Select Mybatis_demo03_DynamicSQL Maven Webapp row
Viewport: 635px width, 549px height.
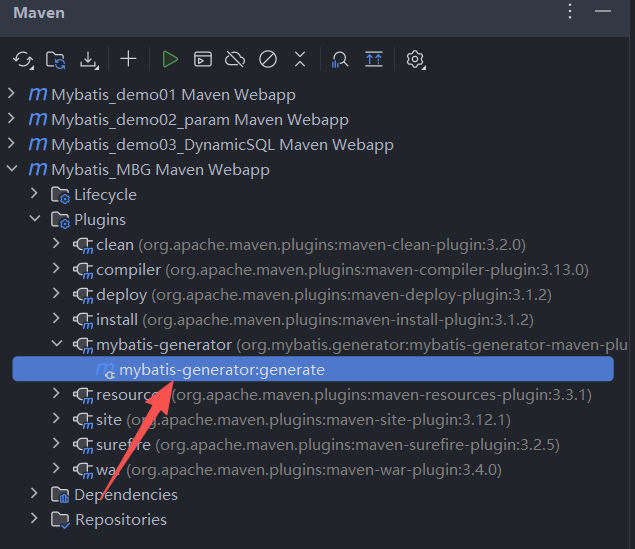point(222,145)
